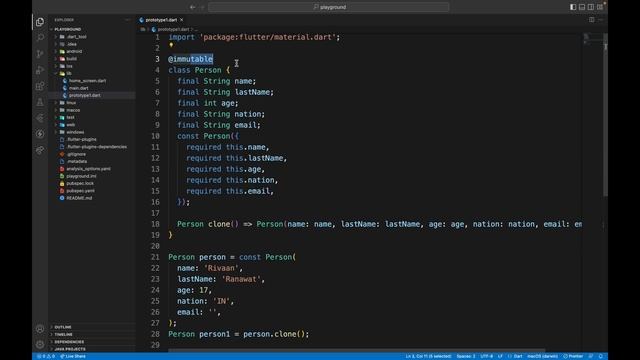Click errors and warnings count in status bar
Screen dimensions: 640x360
pos(46,356)
